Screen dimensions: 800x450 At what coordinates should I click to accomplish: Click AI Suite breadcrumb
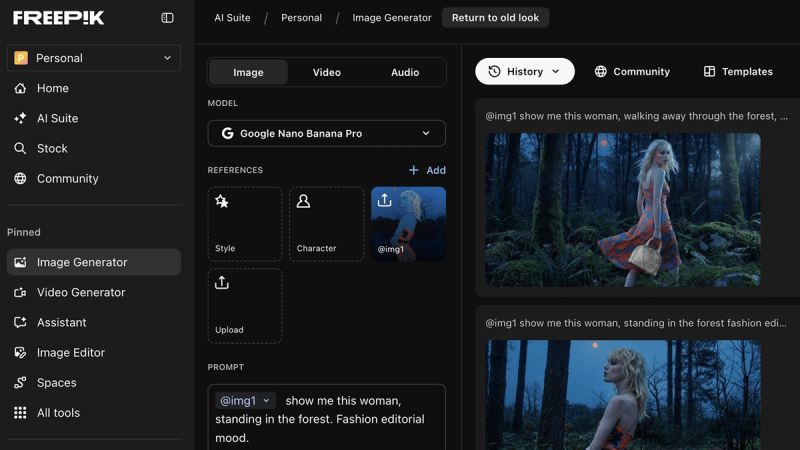pyautogui.click(x=232, y=18)
